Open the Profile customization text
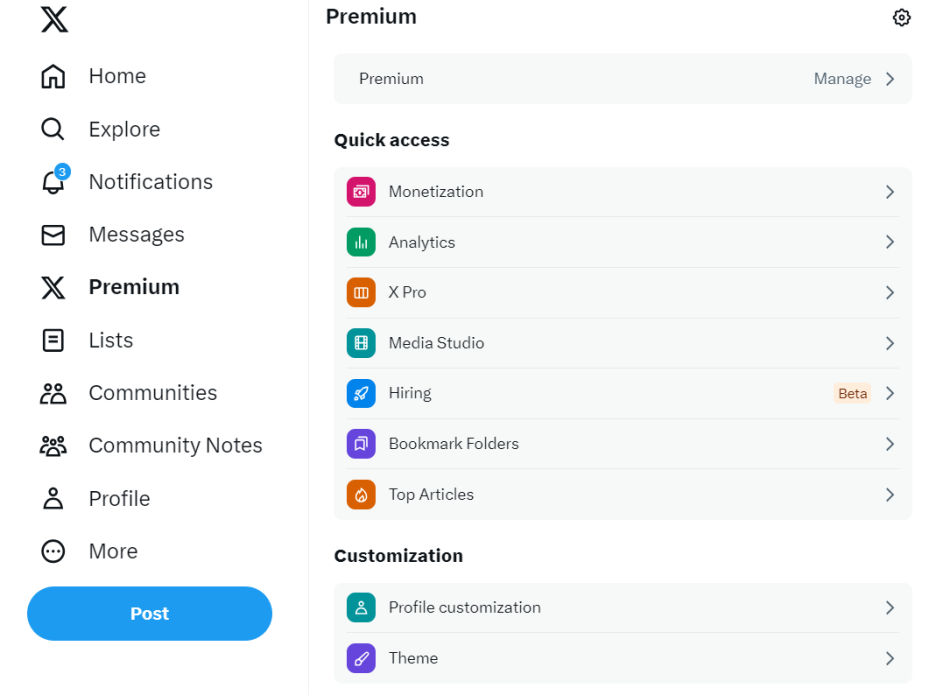The image size is (936, 695). pyautogui.click(x=464, y=608)
